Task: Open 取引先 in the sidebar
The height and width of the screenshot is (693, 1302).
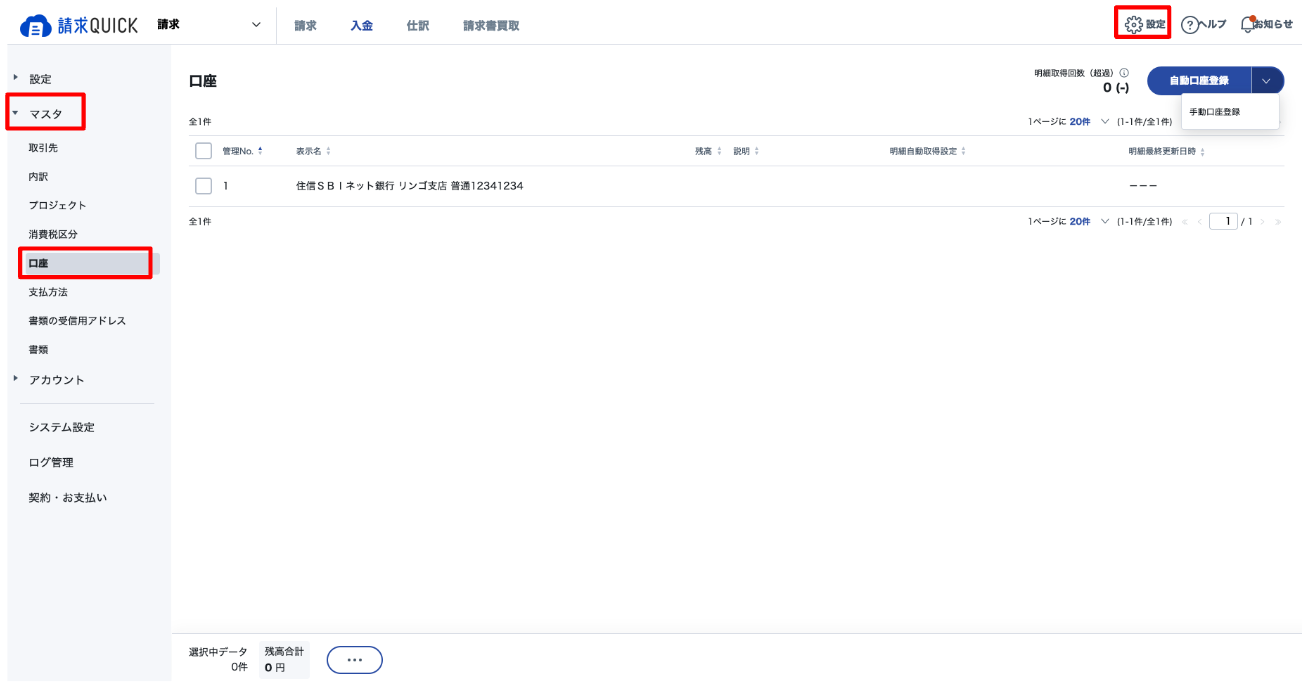Action: [43, 148]
